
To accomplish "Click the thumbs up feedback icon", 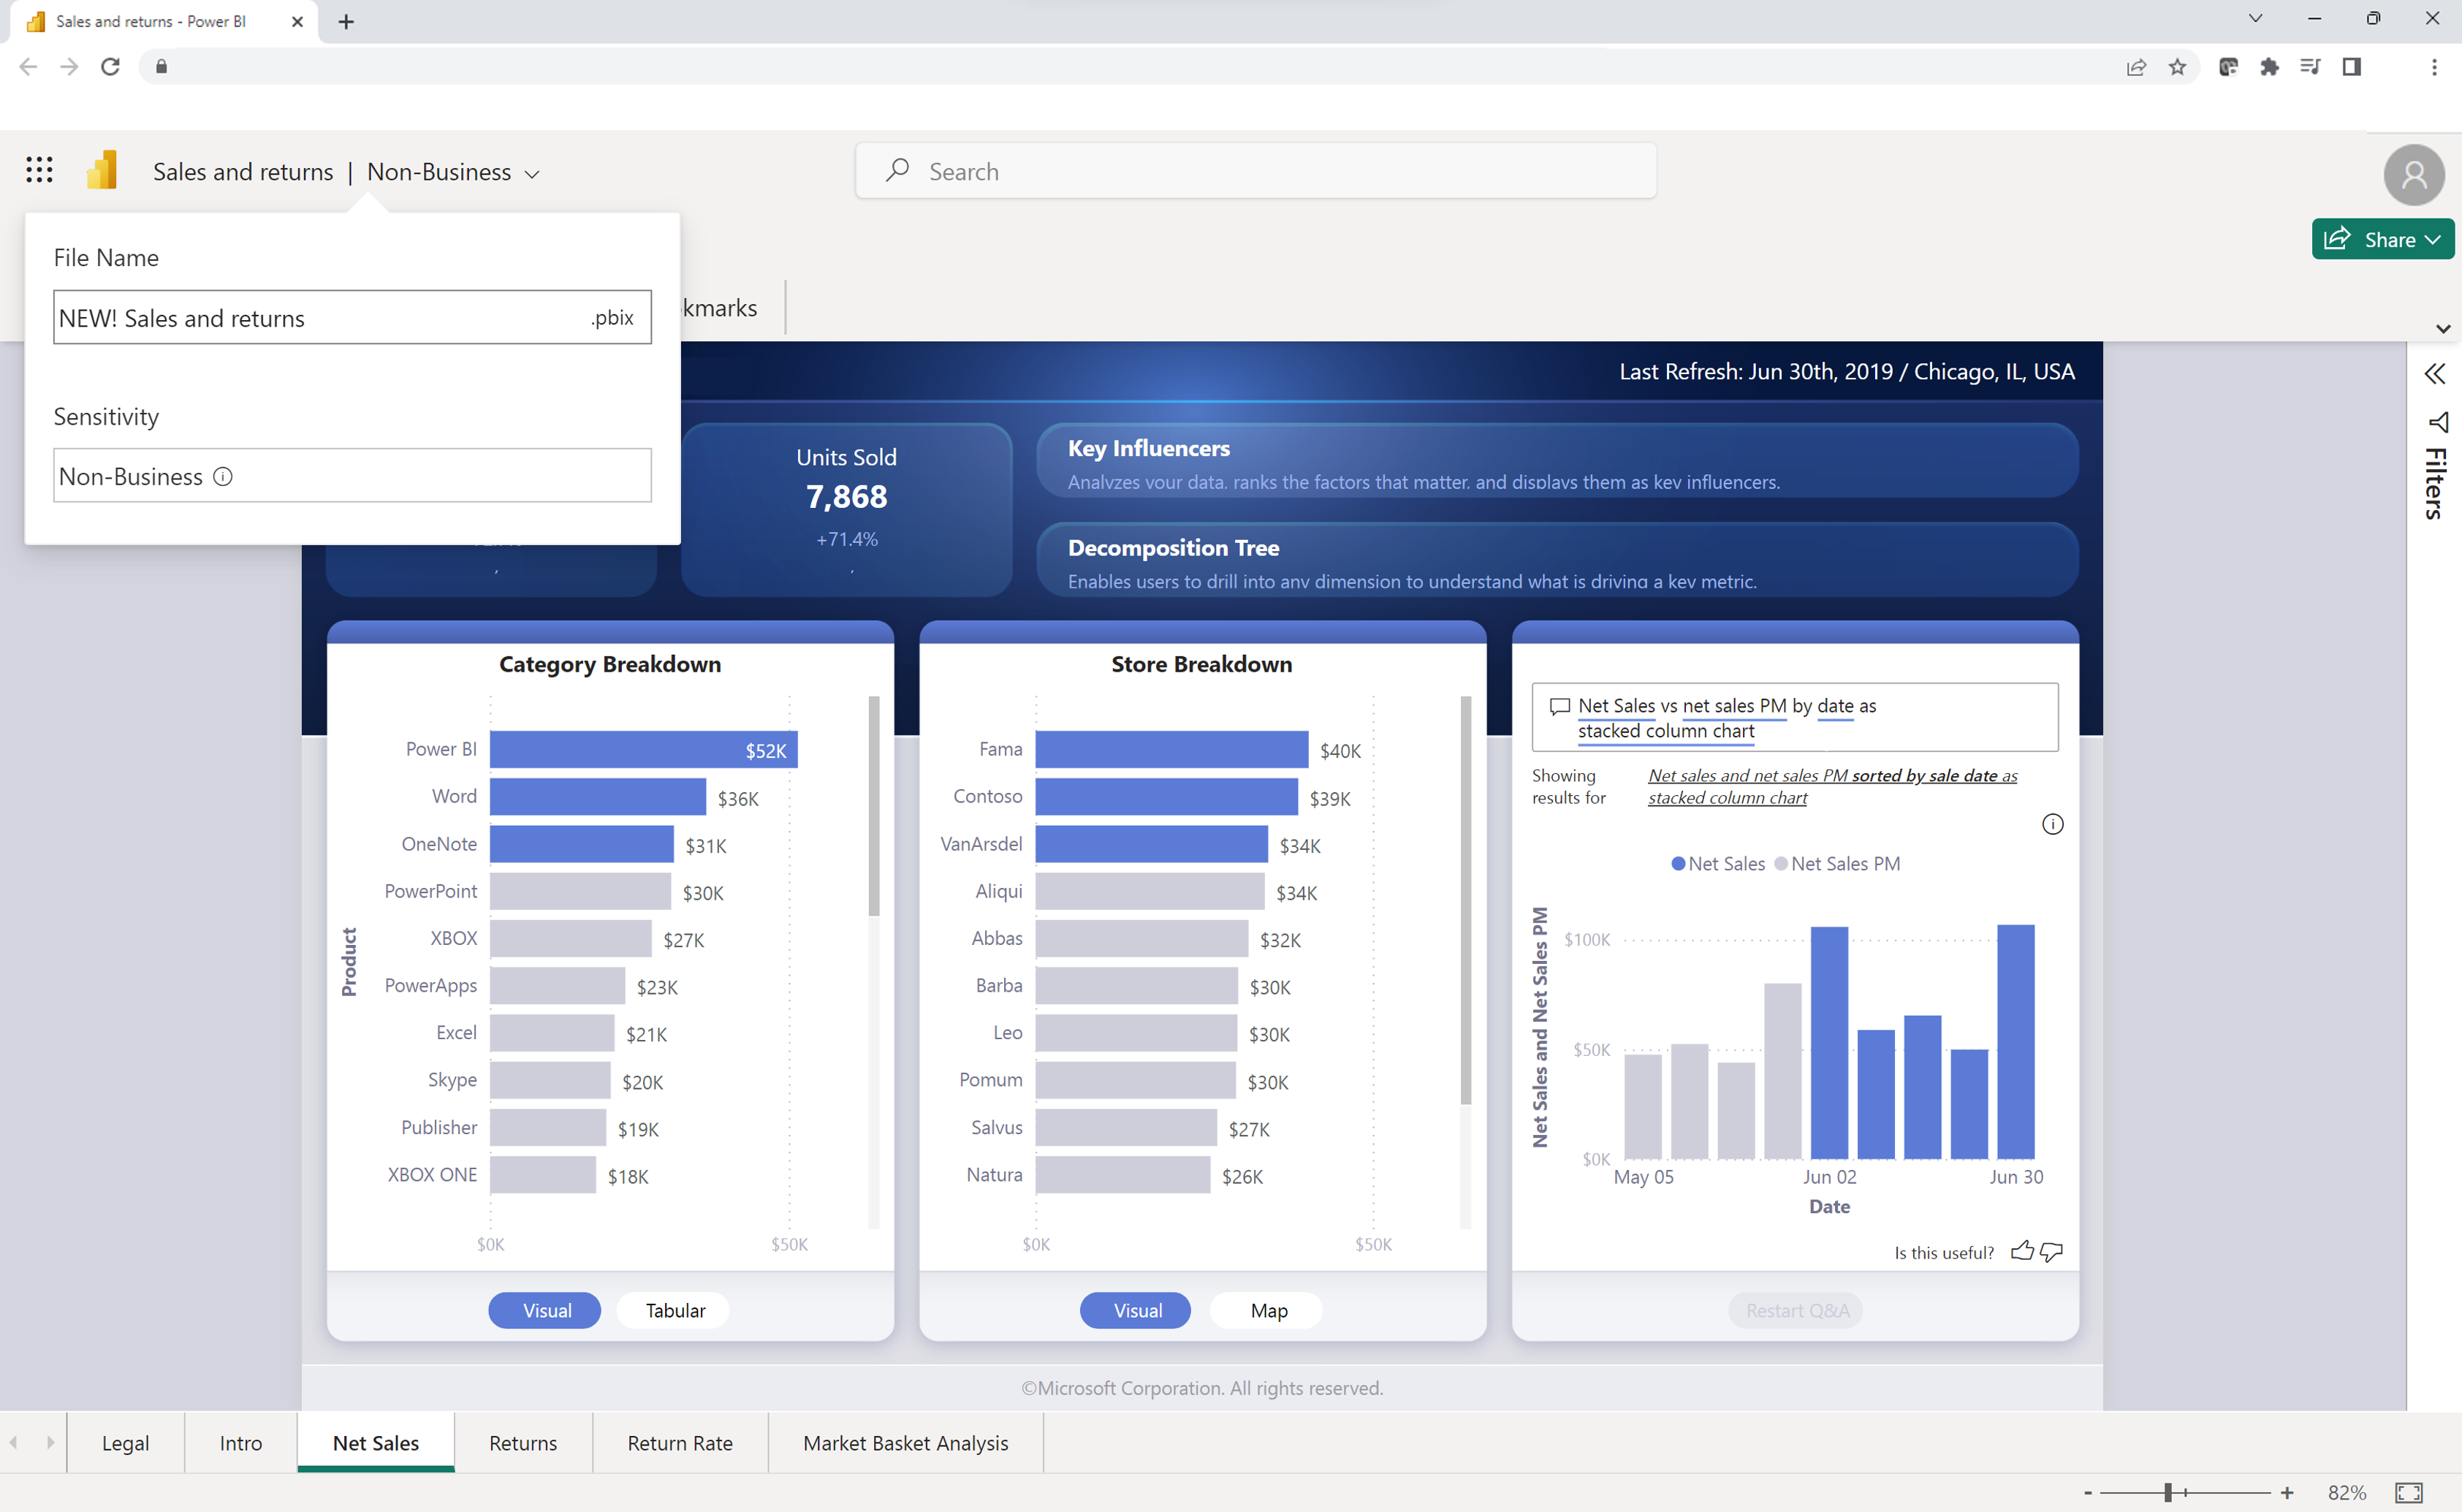I will click(2021, 1251).
